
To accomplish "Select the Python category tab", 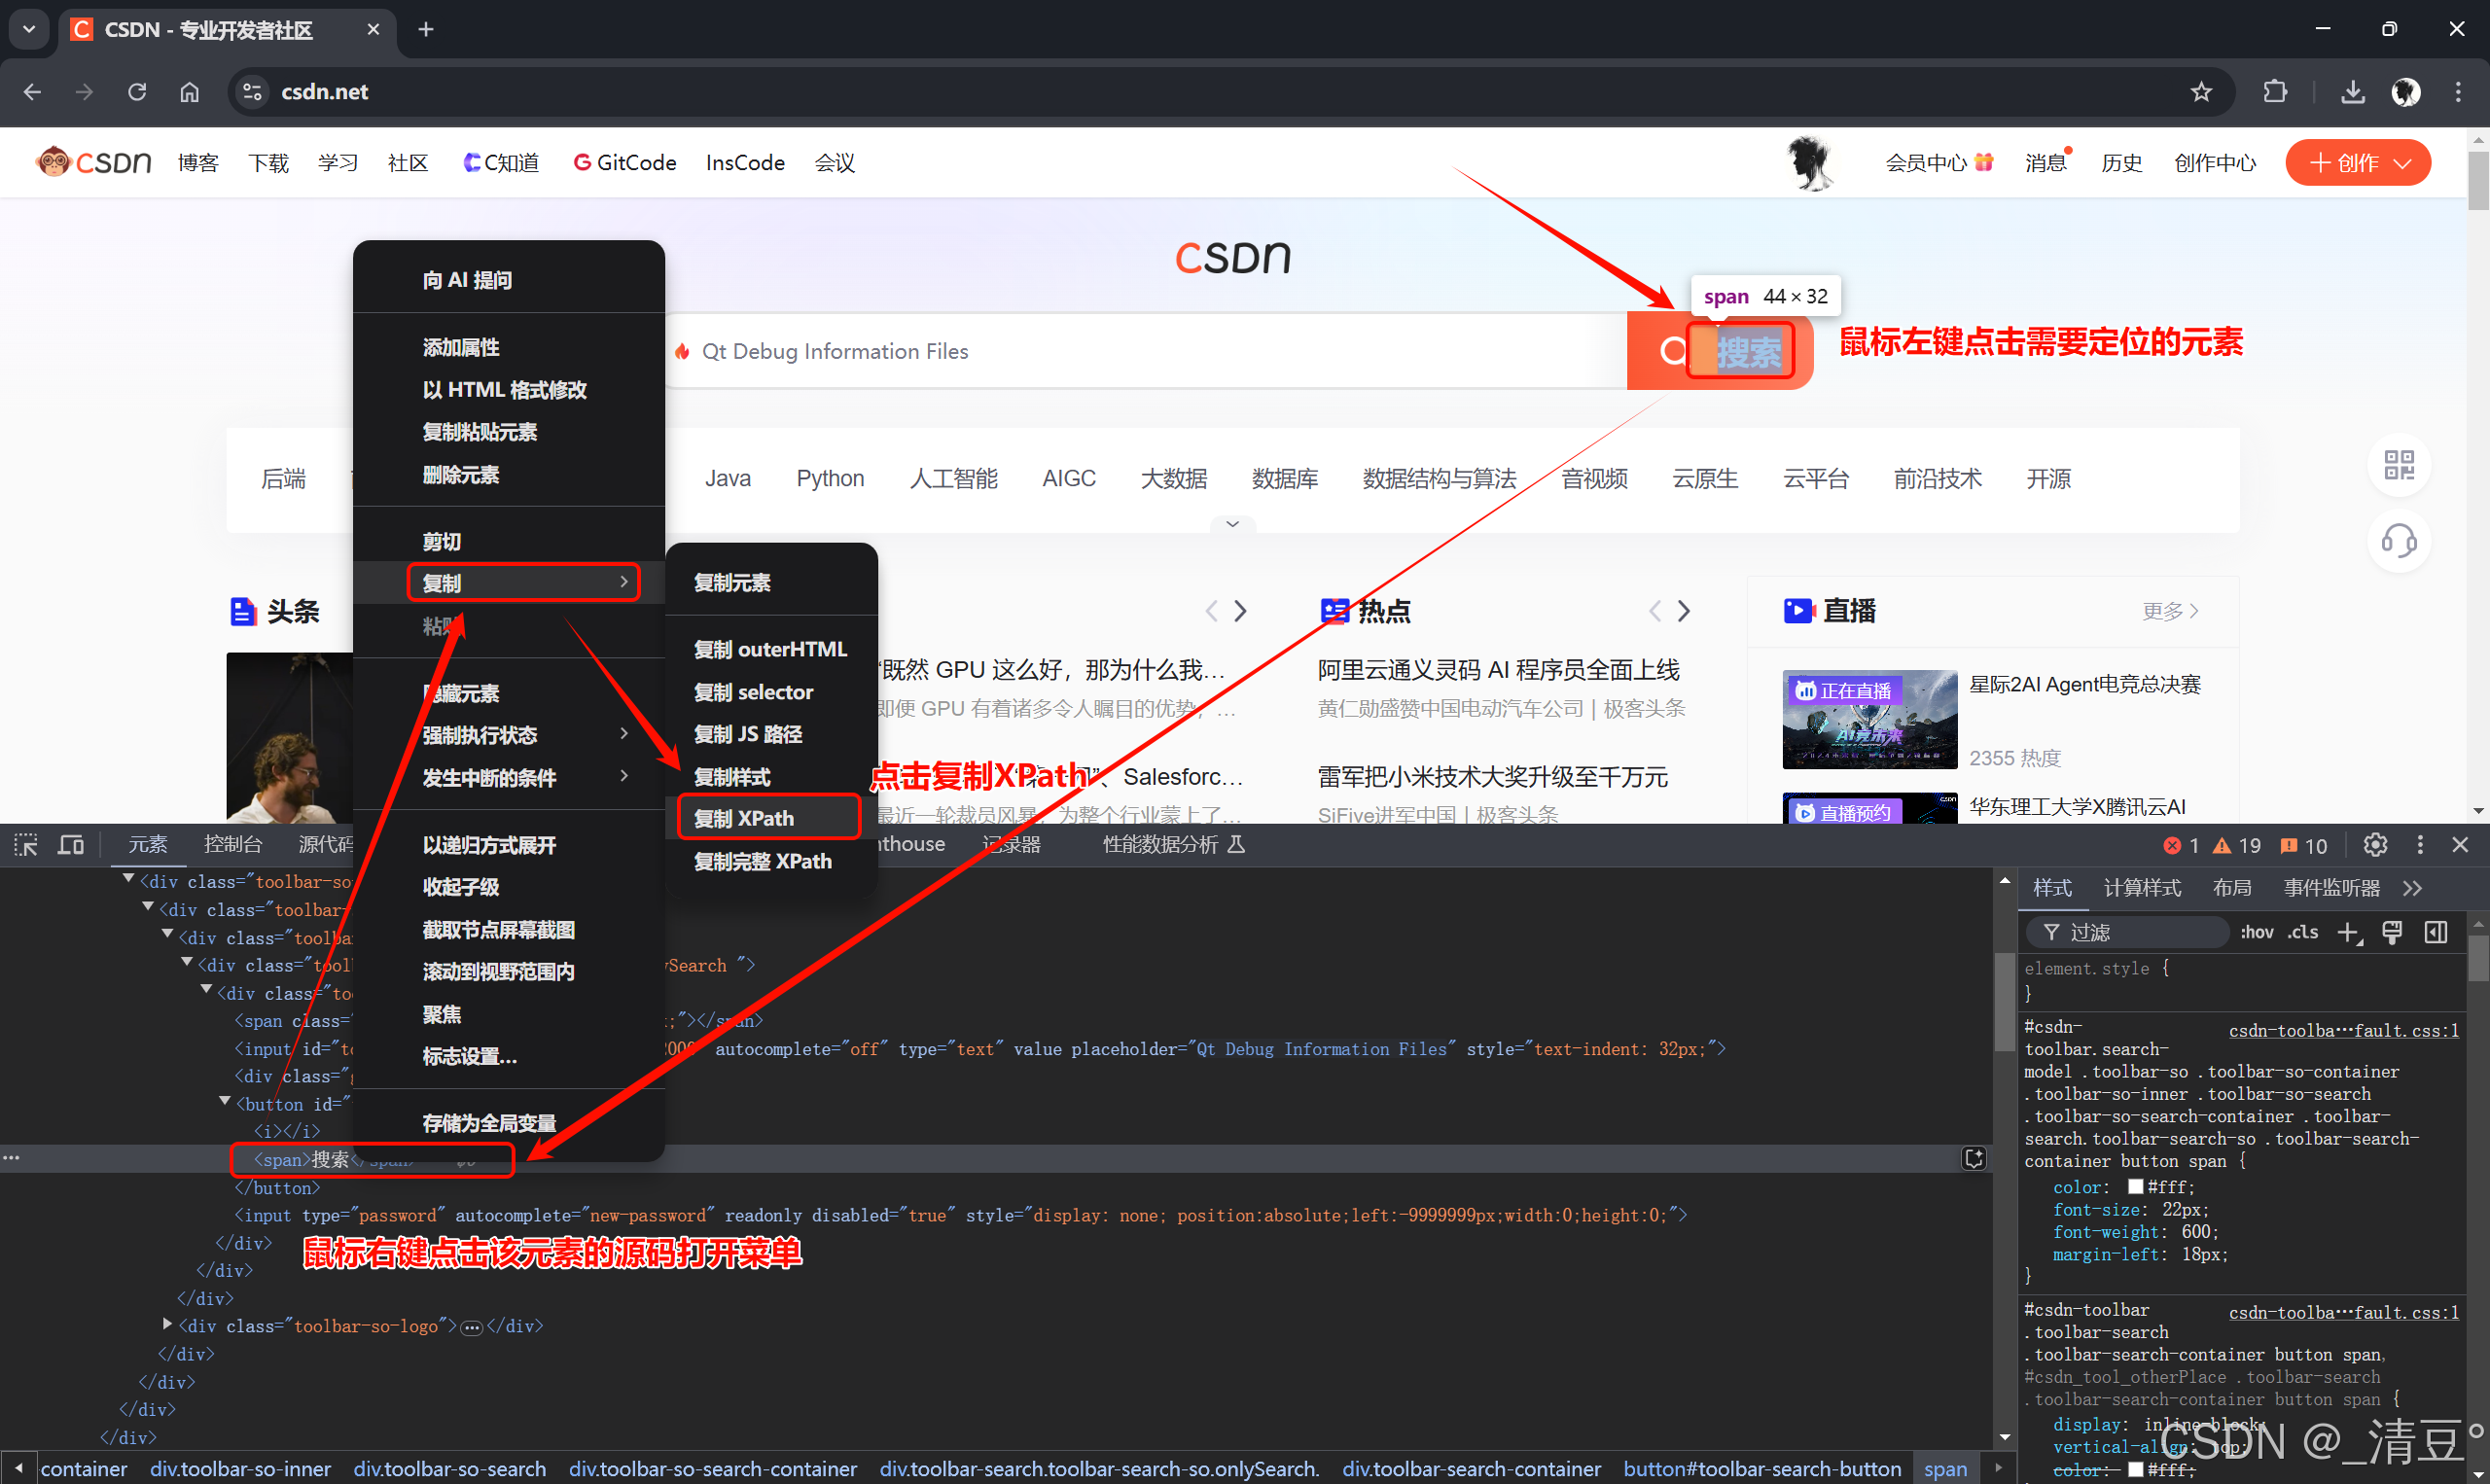I will tap(830, 478).
